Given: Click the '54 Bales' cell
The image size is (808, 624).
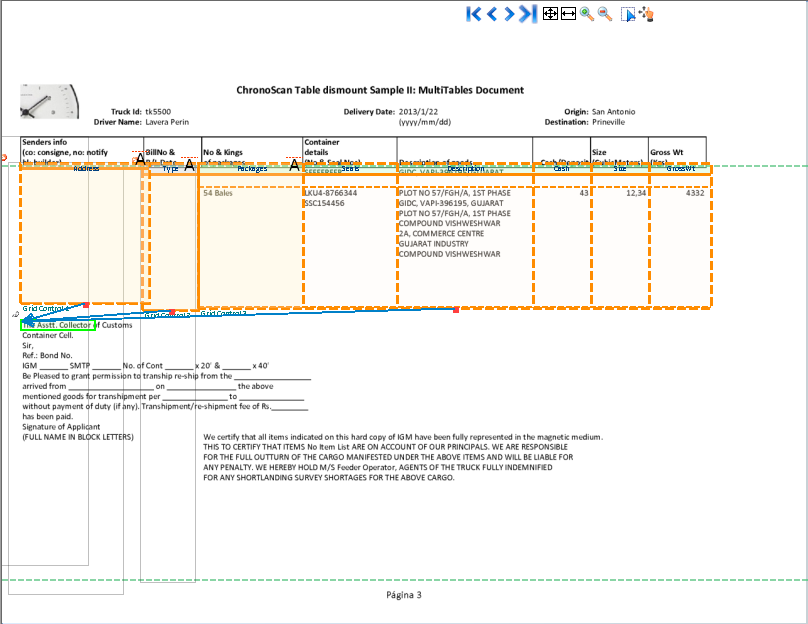Looking at the screenshot, I should (x=218, y=193).
